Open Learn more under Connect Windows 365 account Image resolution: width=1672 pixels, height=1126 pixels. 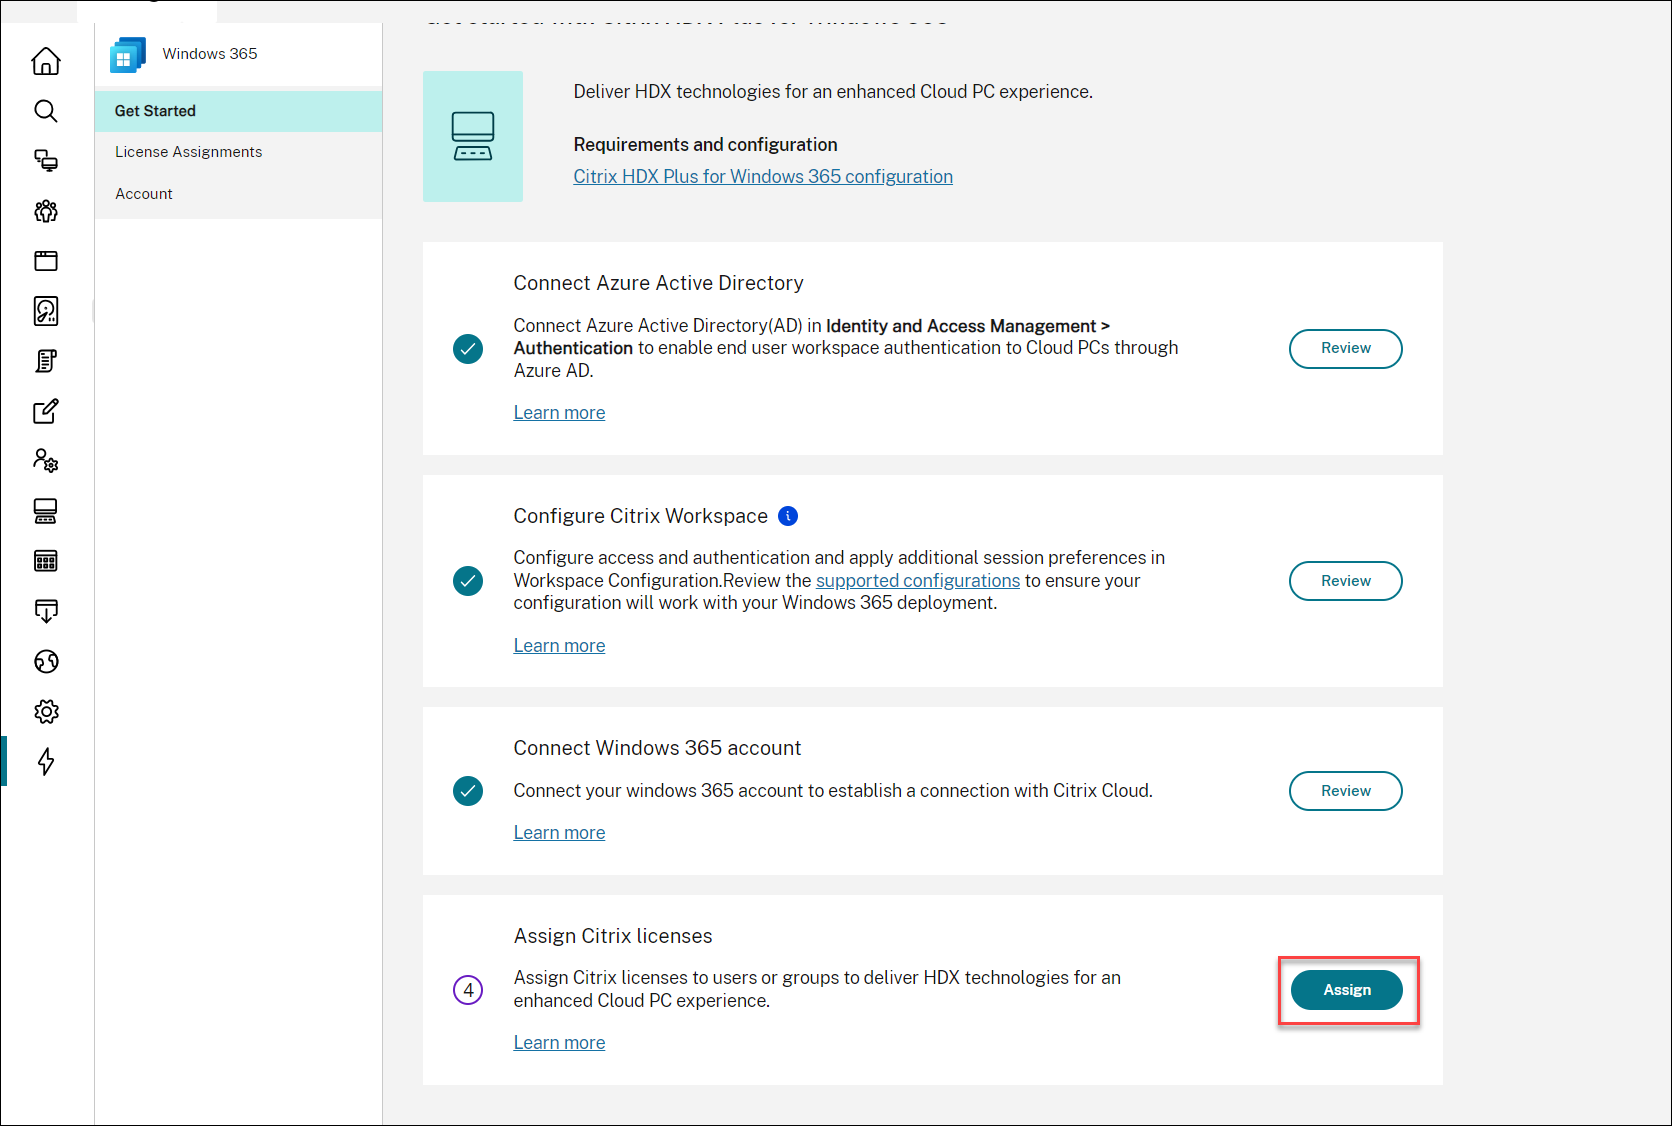pos(559,833)
